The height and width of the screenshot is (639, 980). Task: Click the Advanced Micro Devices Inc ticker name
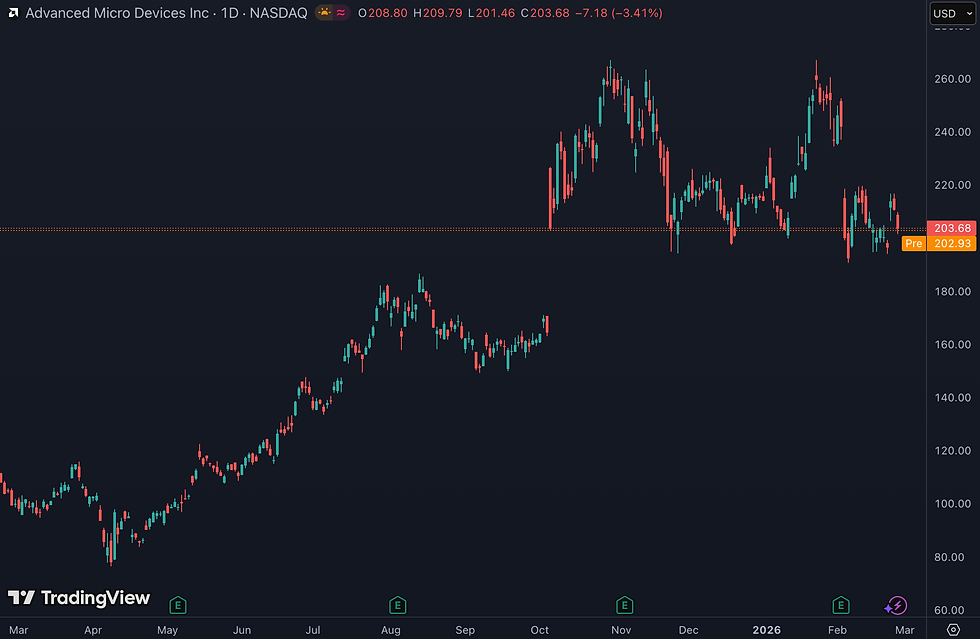120,14
